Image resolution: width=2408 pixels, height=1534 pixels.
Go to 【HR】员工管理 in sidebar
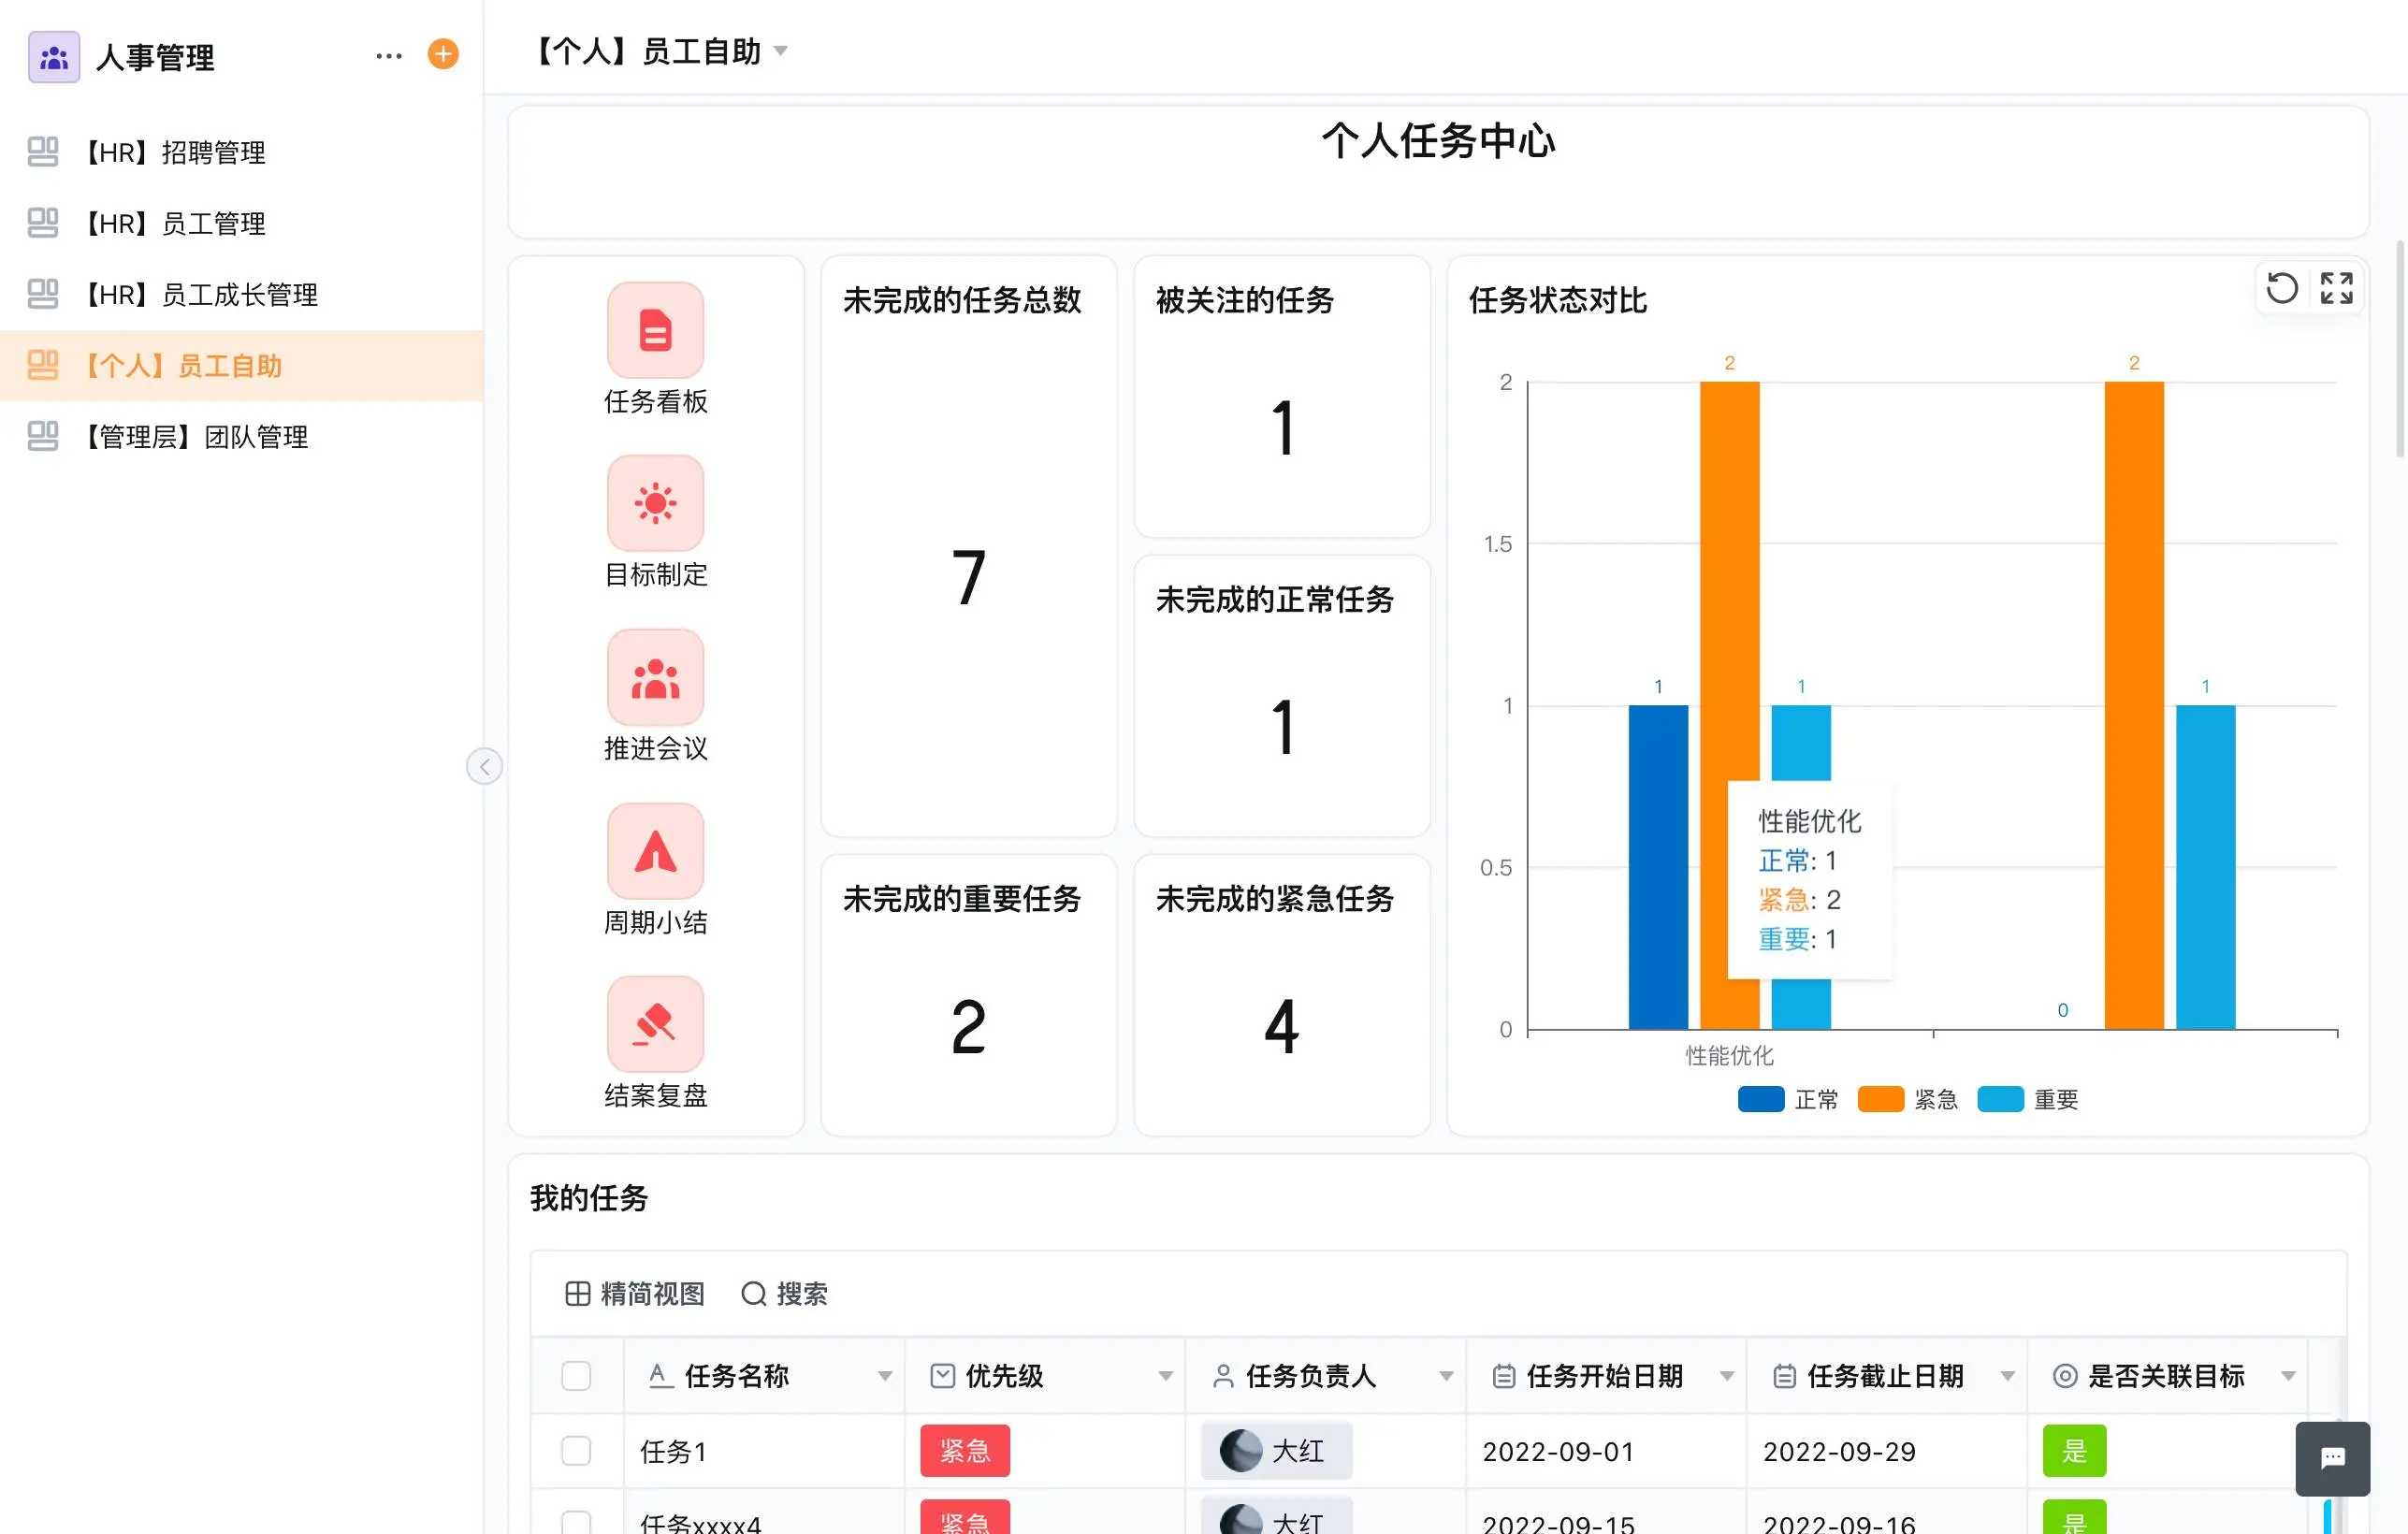click(242, 223)
